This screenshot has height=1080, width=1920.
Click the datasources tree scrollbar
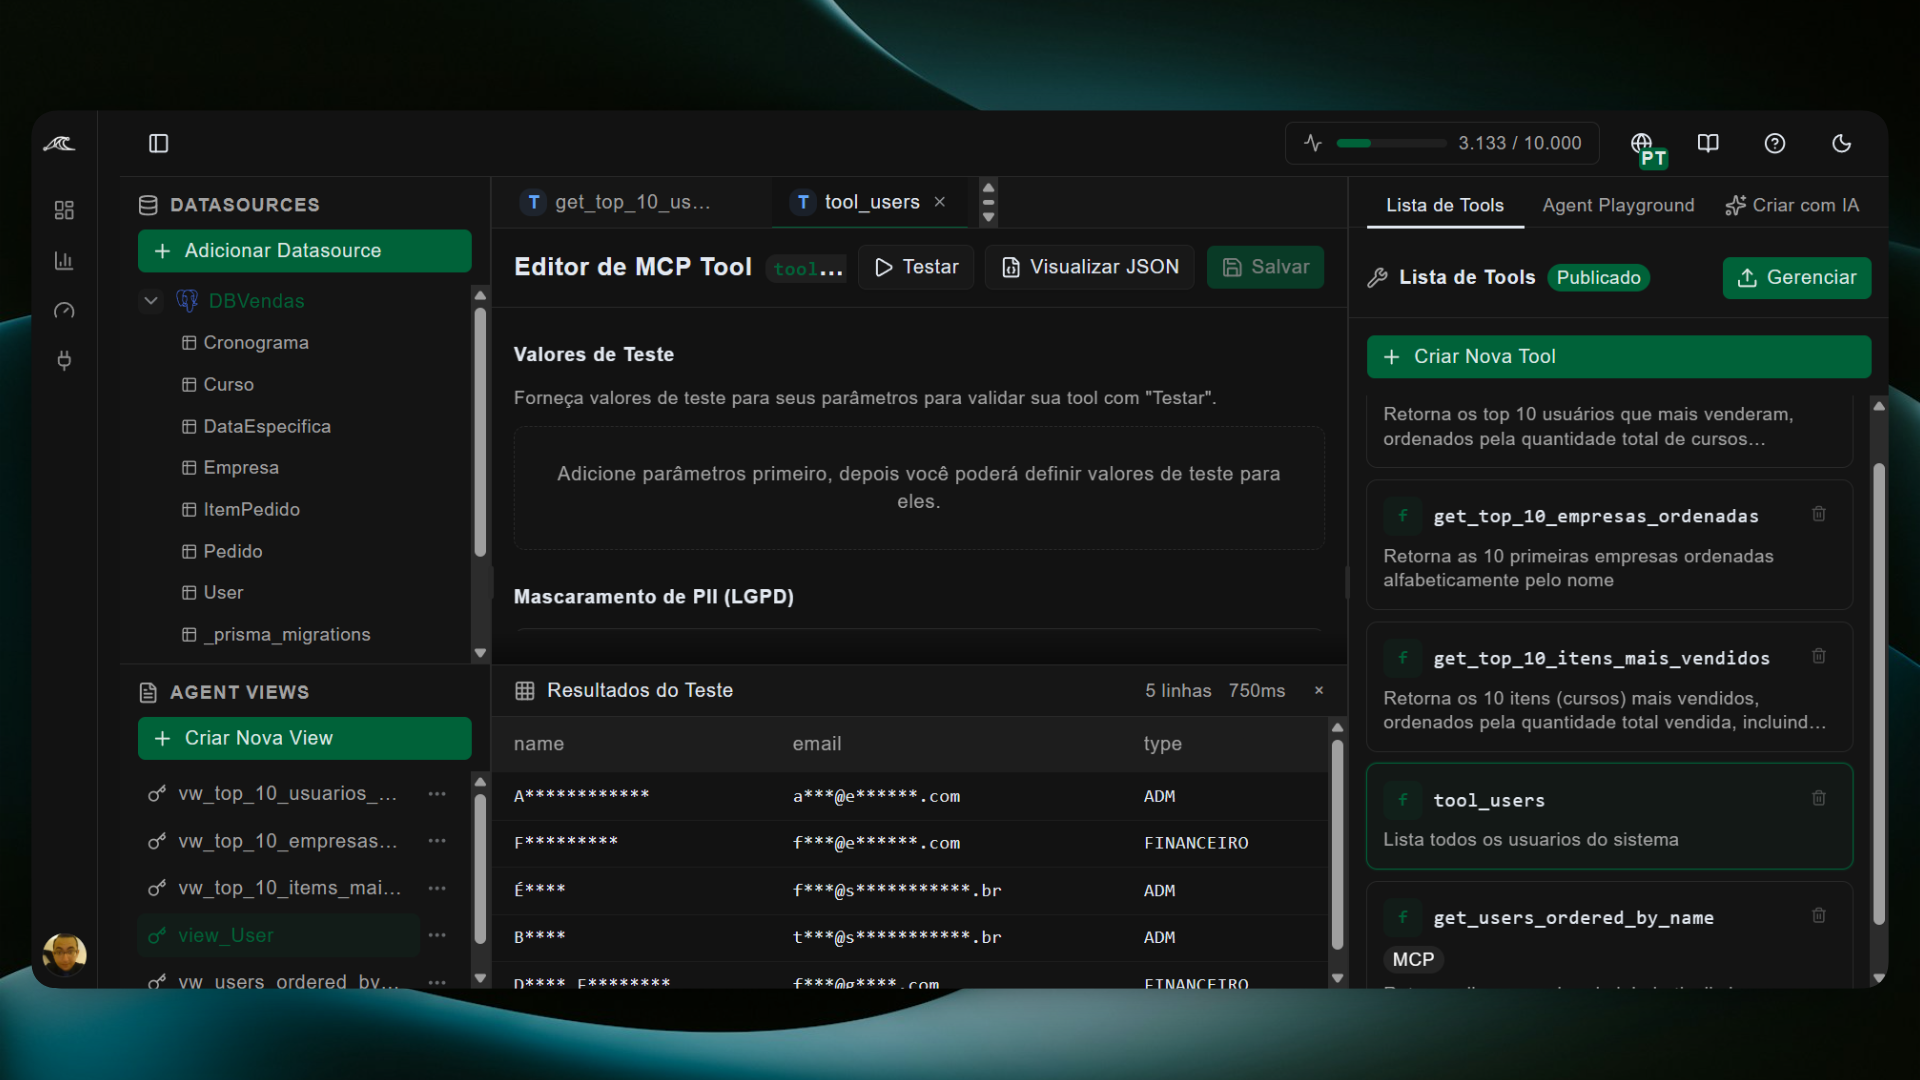(x=480, y=432)
